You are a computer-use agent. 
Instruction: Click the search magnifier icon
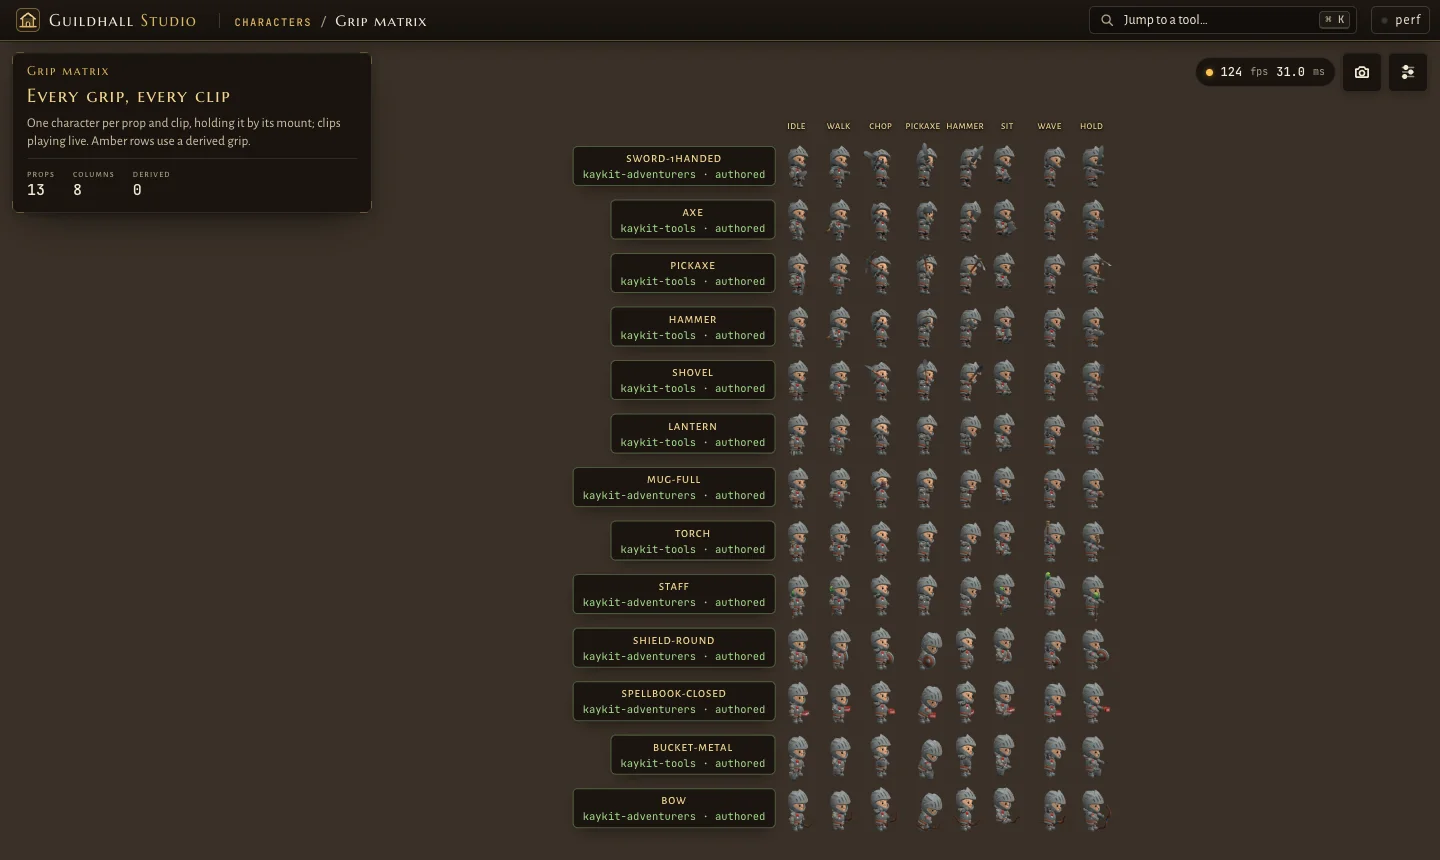pos(1107,20)
